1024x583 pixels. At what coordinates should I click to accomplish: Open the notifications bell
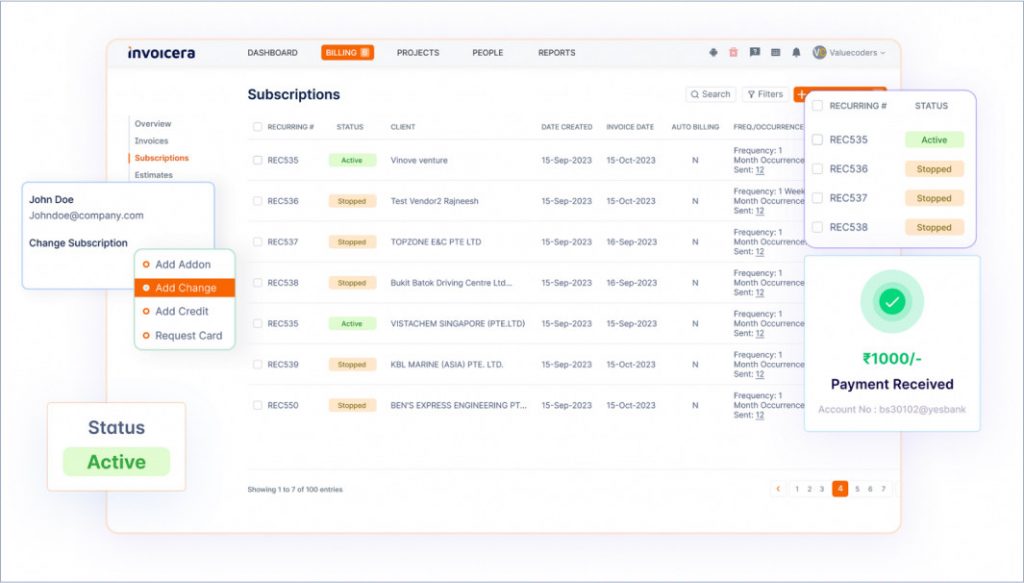796,52
